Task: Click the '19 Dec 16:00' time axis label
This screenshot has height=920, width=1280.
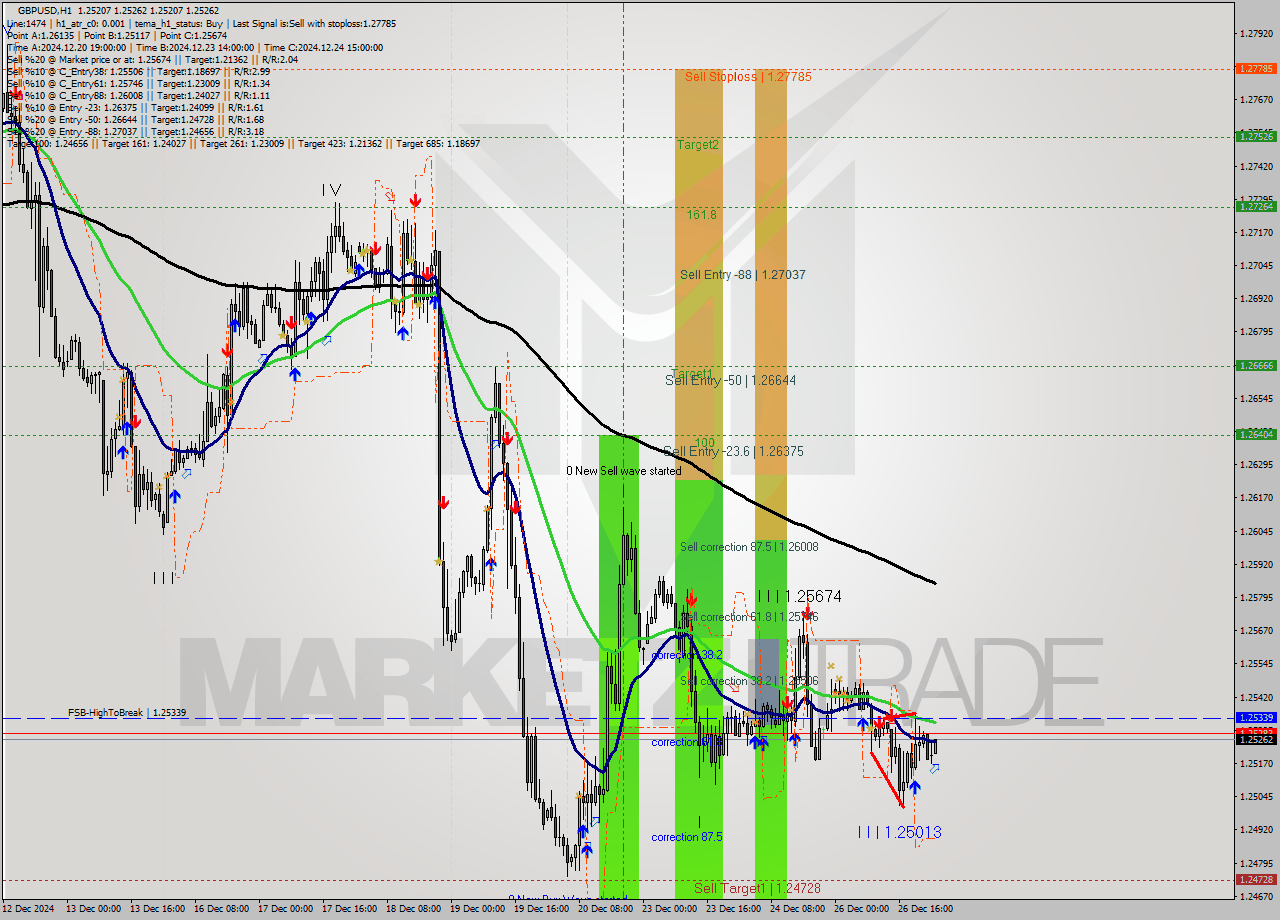Action: tap(541, 909)
